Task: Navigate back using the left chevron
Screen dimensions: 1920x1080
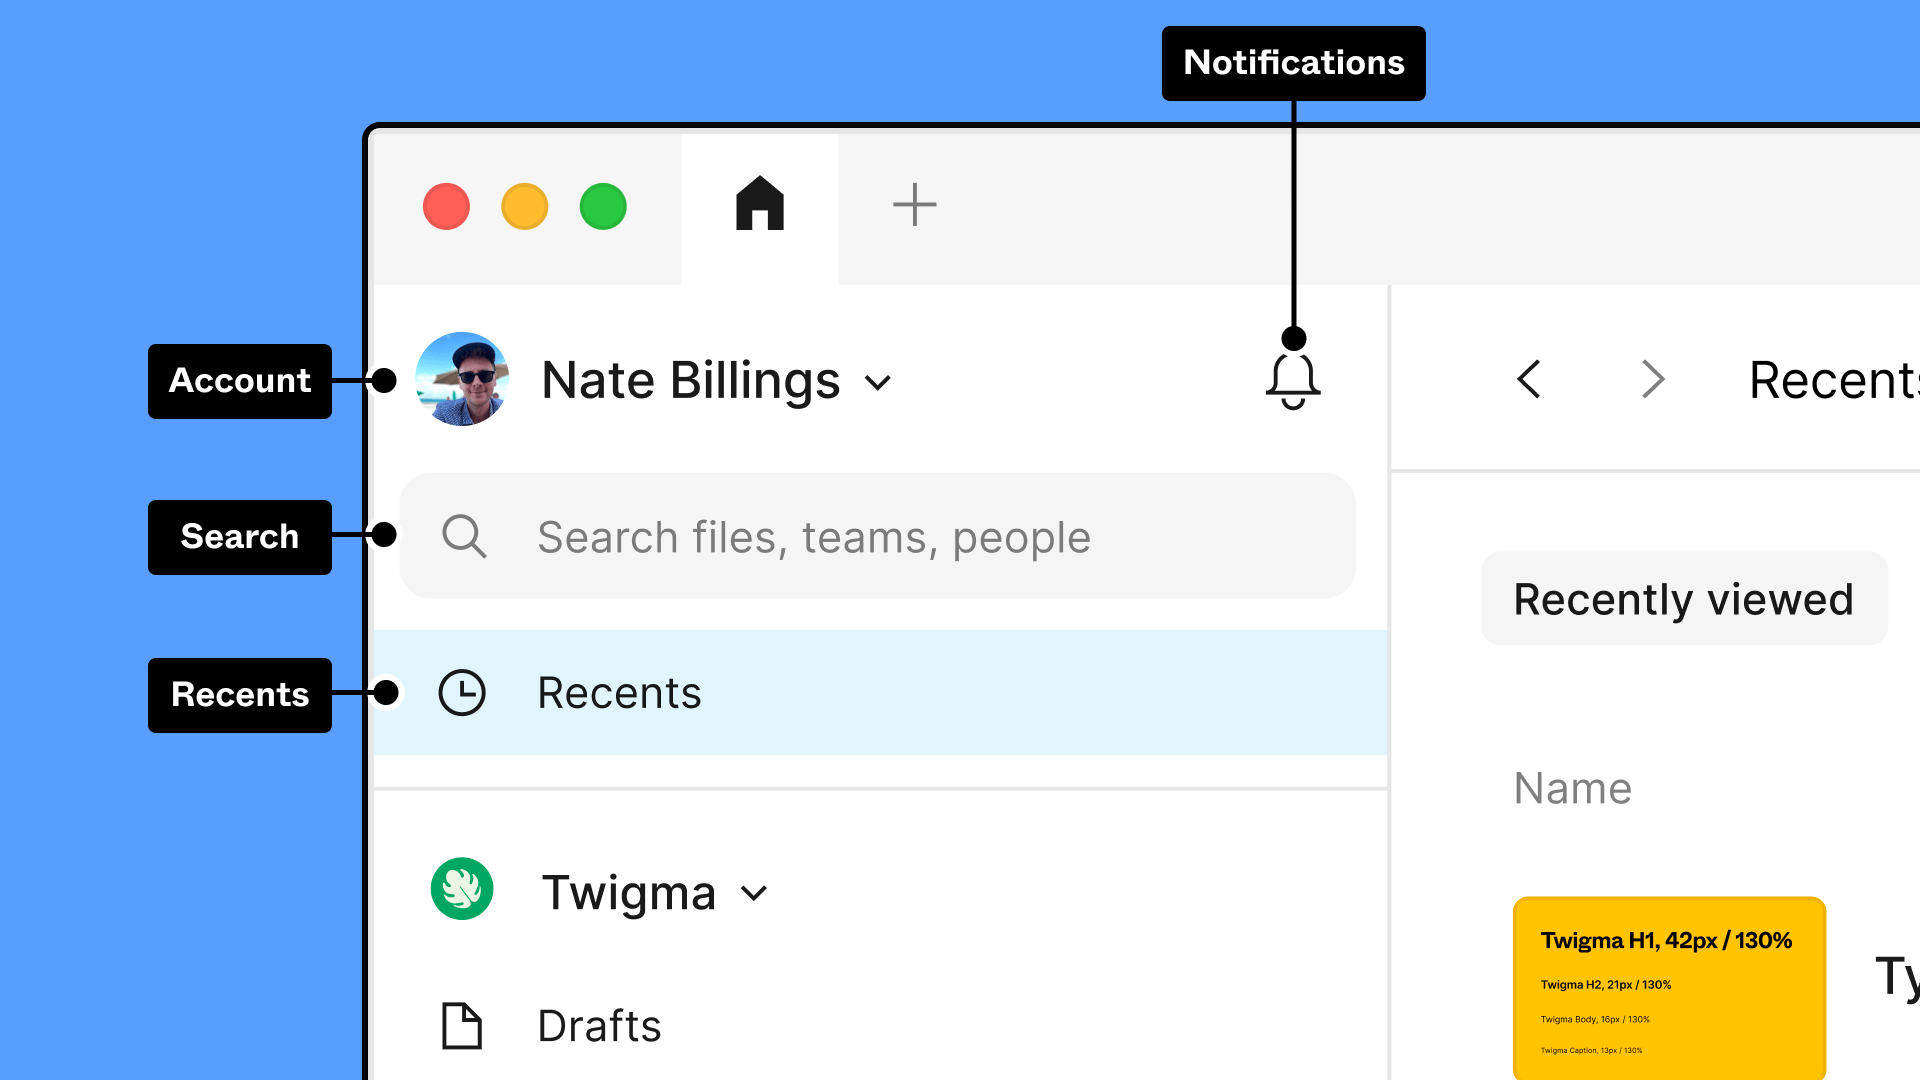Action: click(1528, 380)
